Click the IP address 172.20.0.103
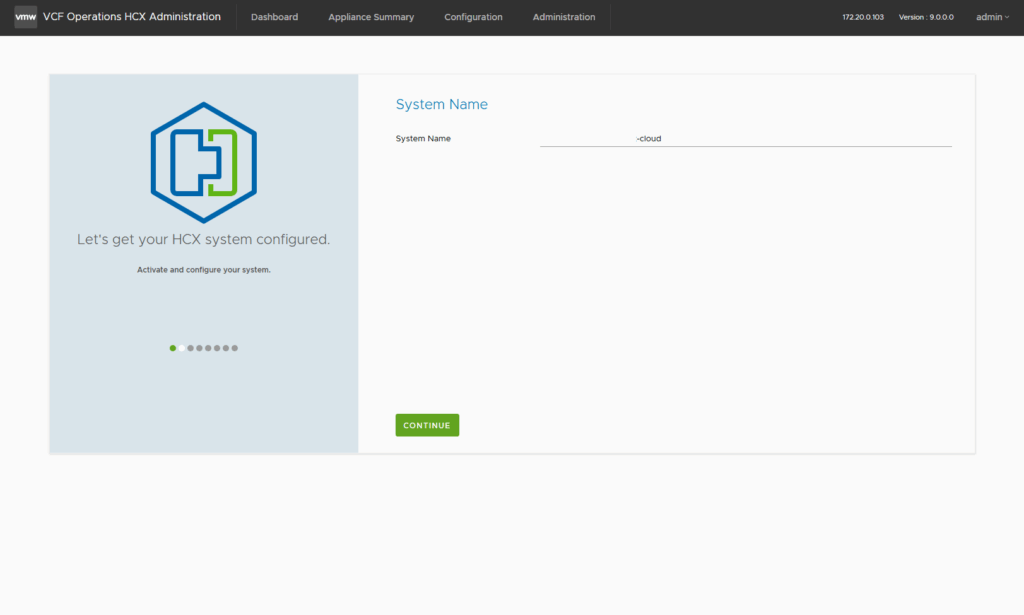Viewport: 1024px width, 615px height. pyautogui.click(x=863, y=17)
